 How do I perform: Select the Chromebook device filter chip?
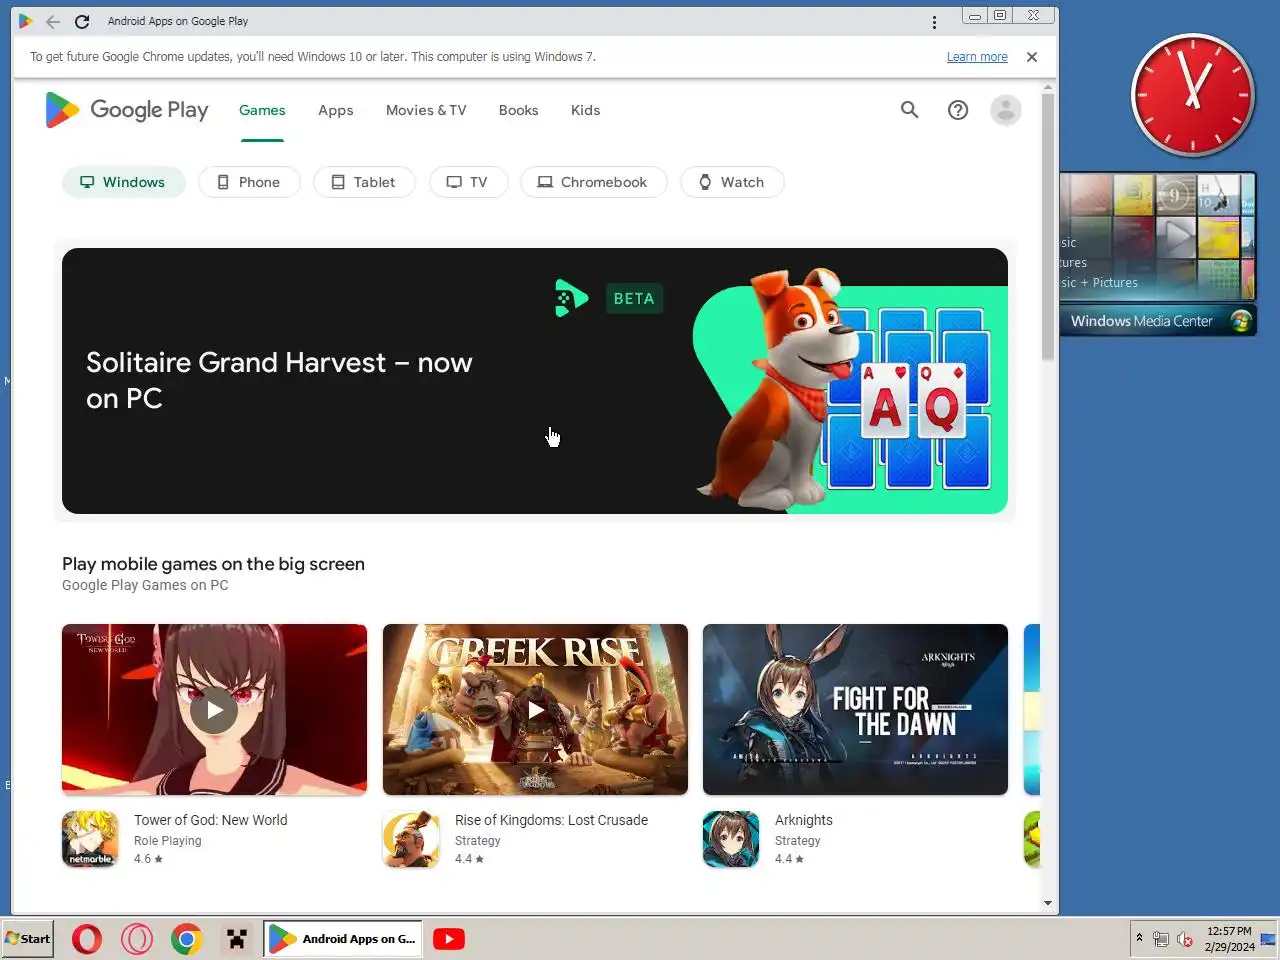click(x=593, y=182)
